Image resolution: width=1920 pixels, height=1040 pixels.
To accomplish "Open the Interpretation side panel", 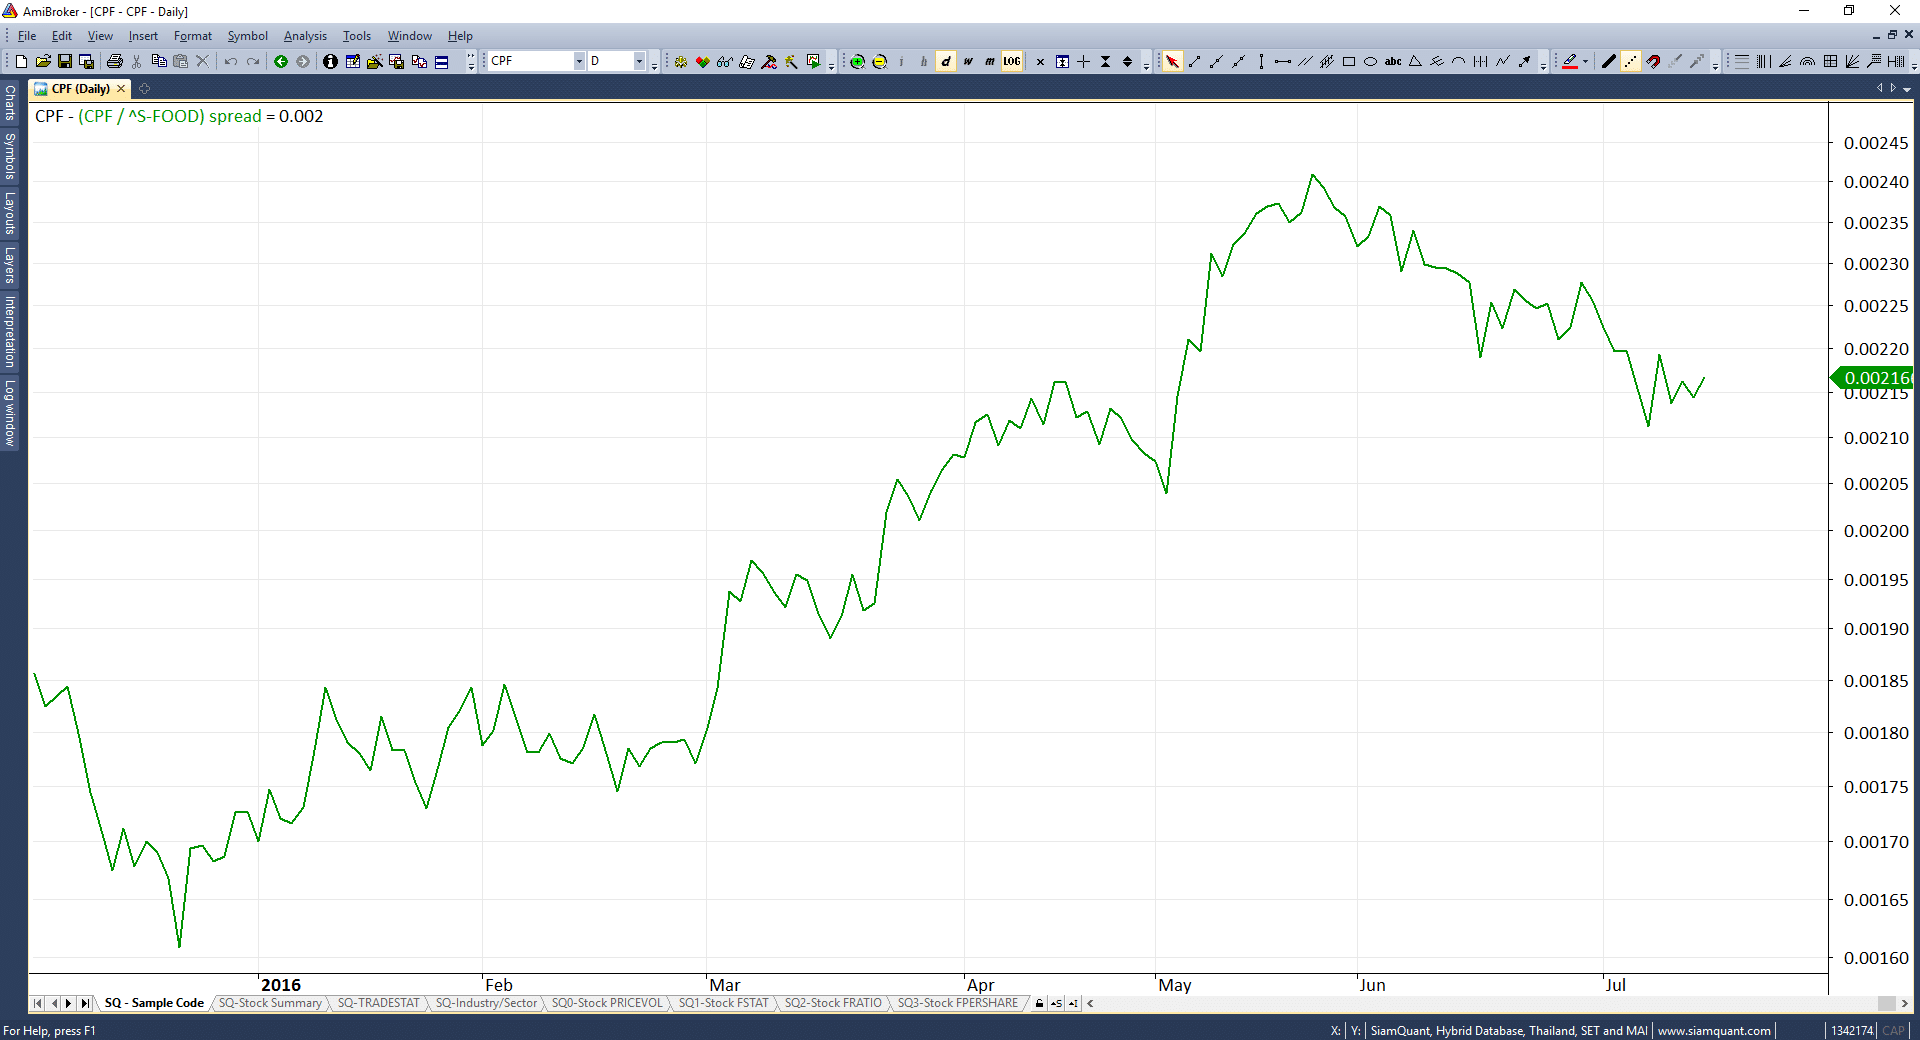I will [10, 331].
